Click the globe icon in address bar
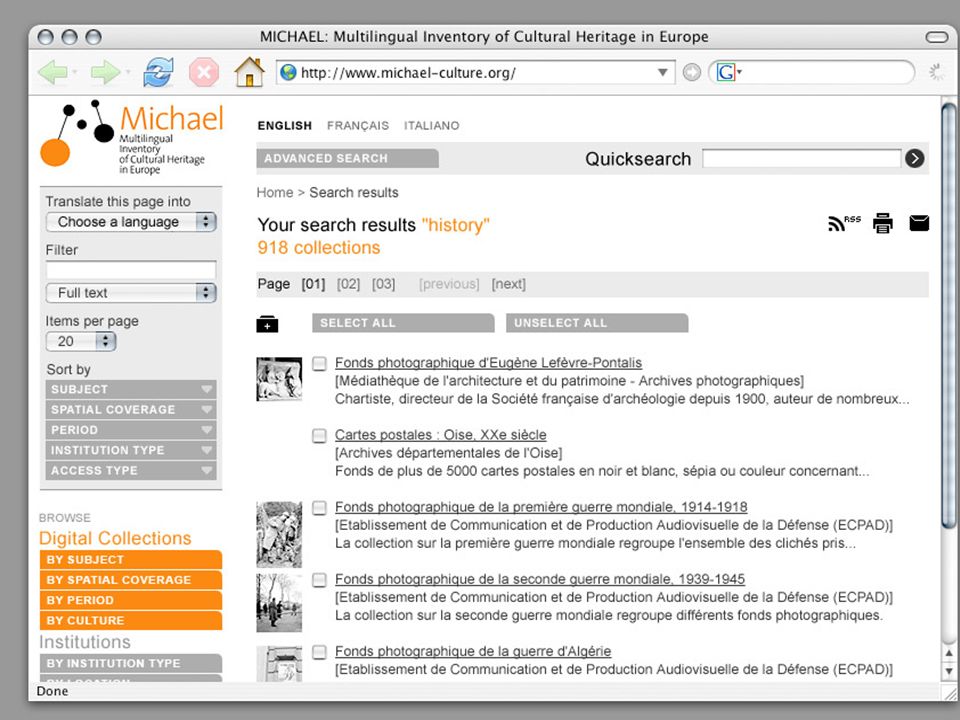Viewport: 960px width, 720px height. 288,73
